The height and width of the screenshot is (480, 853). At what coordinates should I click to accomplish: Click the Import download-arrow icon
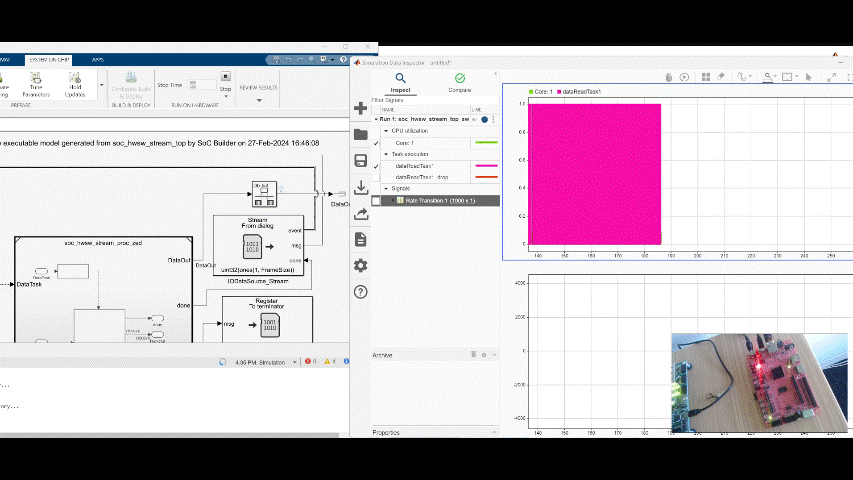[361, 187]
